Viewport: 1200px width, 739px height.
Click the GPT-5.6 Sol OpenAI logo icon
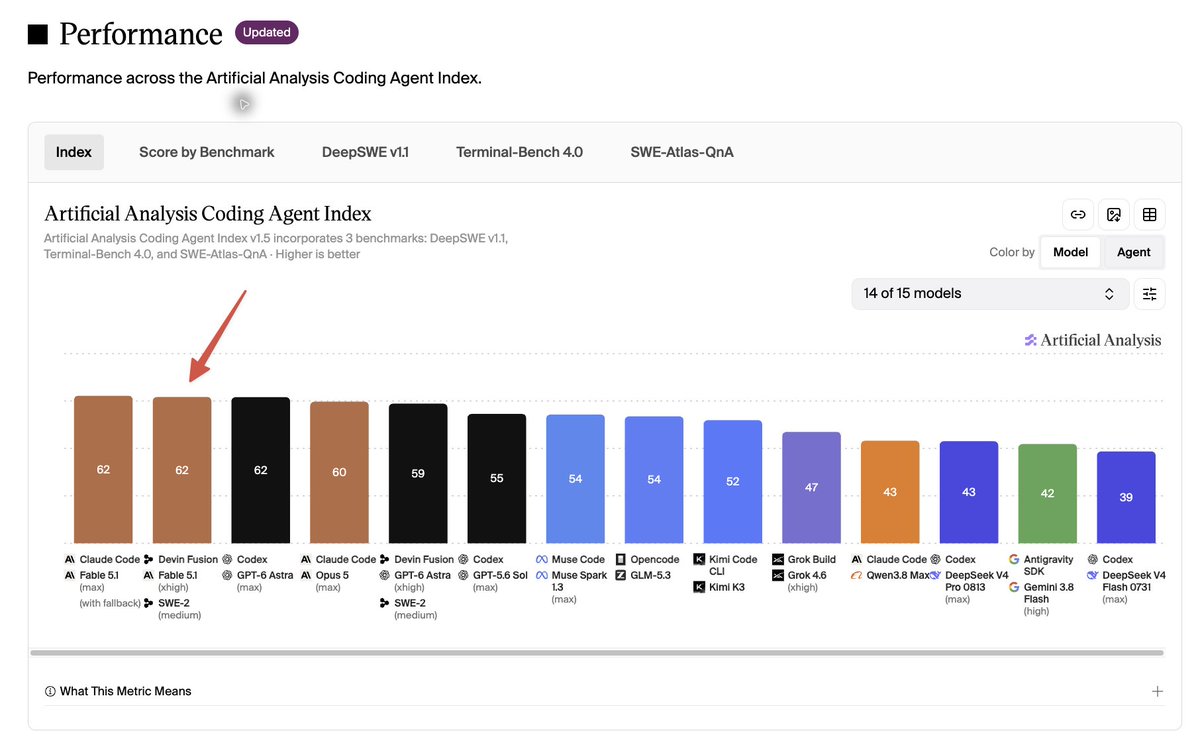point(463,575)
